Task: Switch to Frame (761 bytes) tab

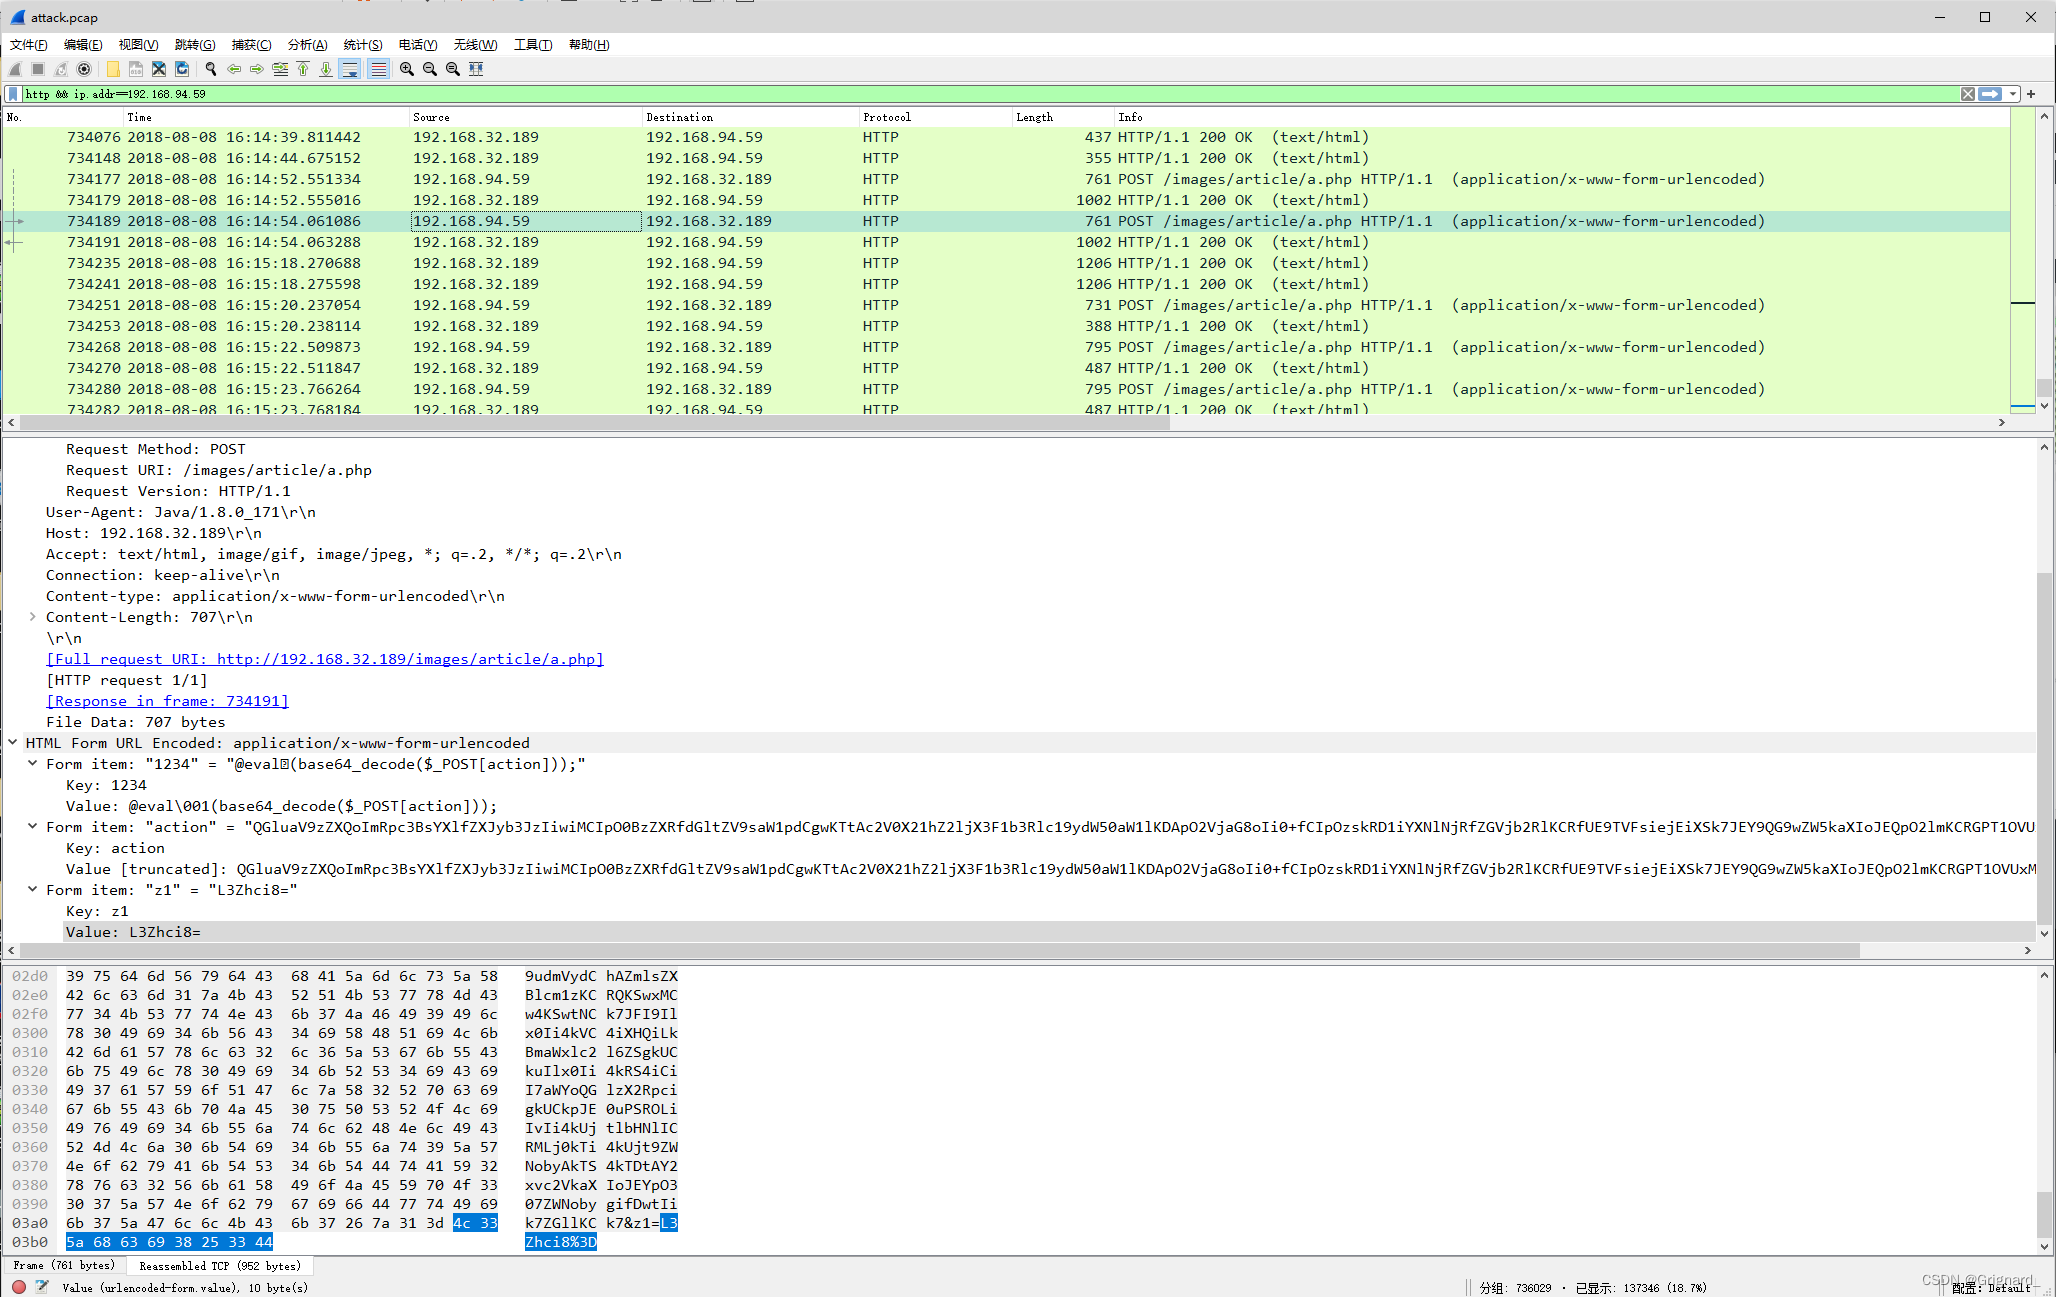Action: 64,1266
